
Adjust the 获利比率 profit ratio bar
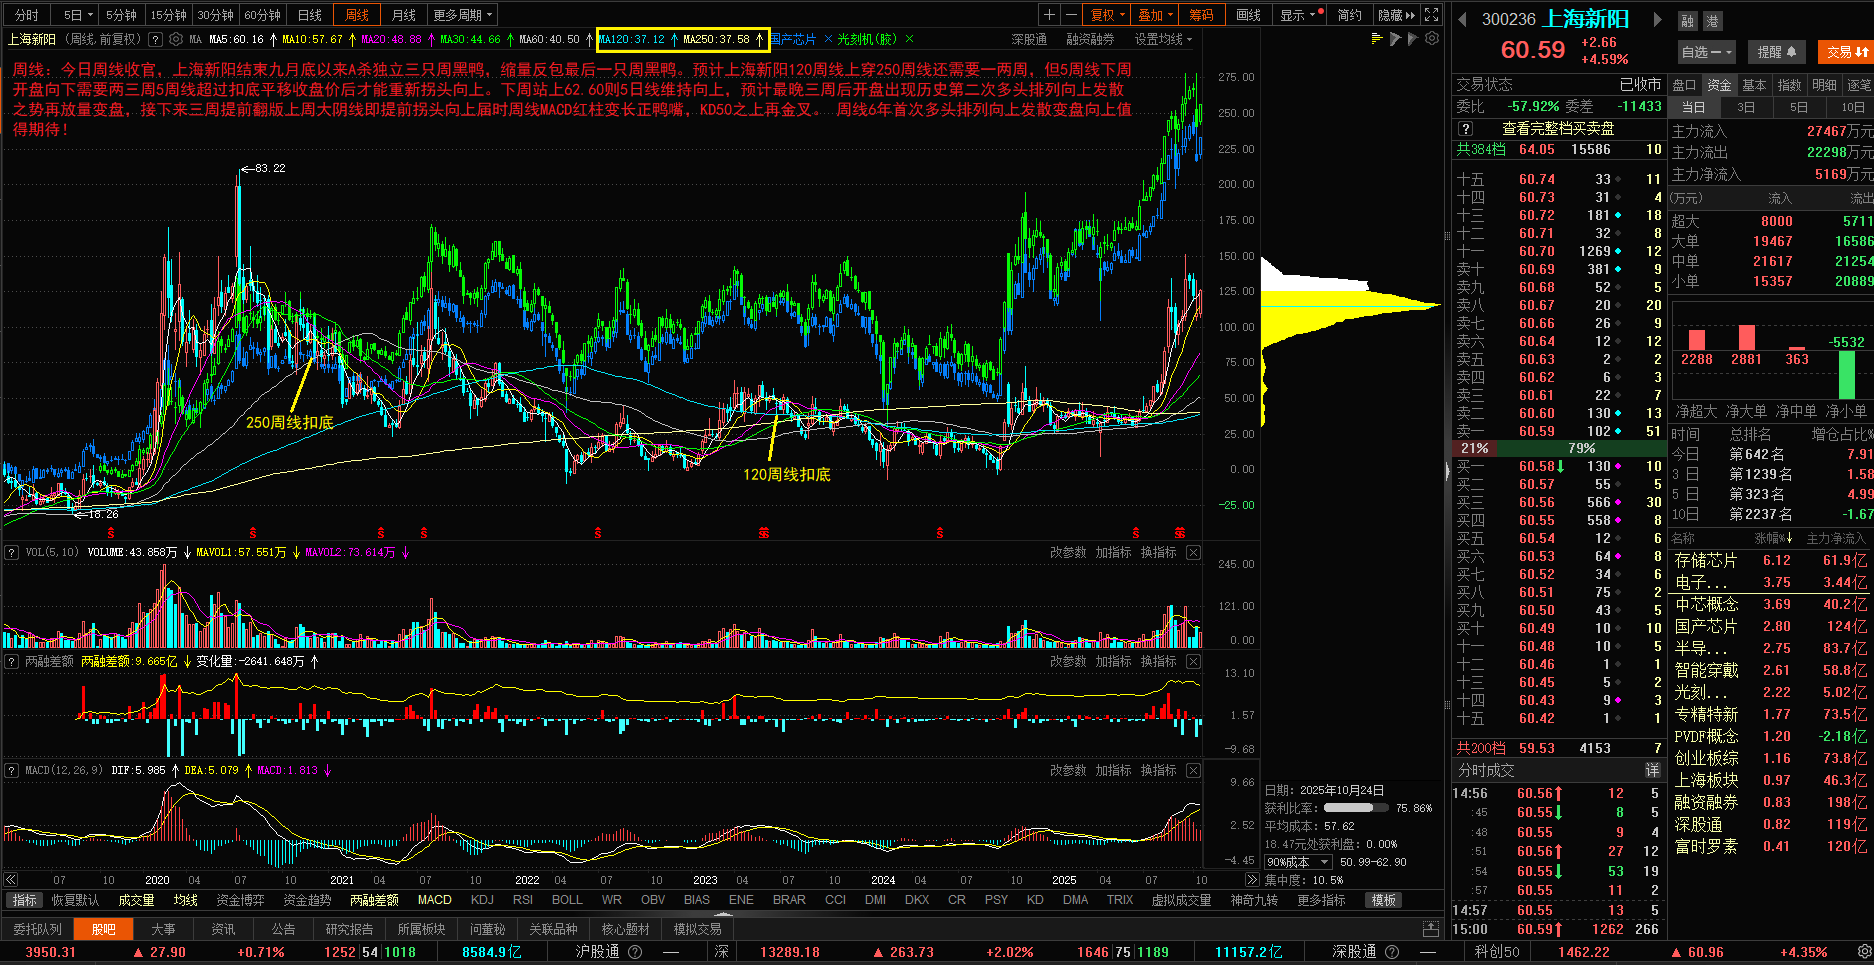[1356, 808]
